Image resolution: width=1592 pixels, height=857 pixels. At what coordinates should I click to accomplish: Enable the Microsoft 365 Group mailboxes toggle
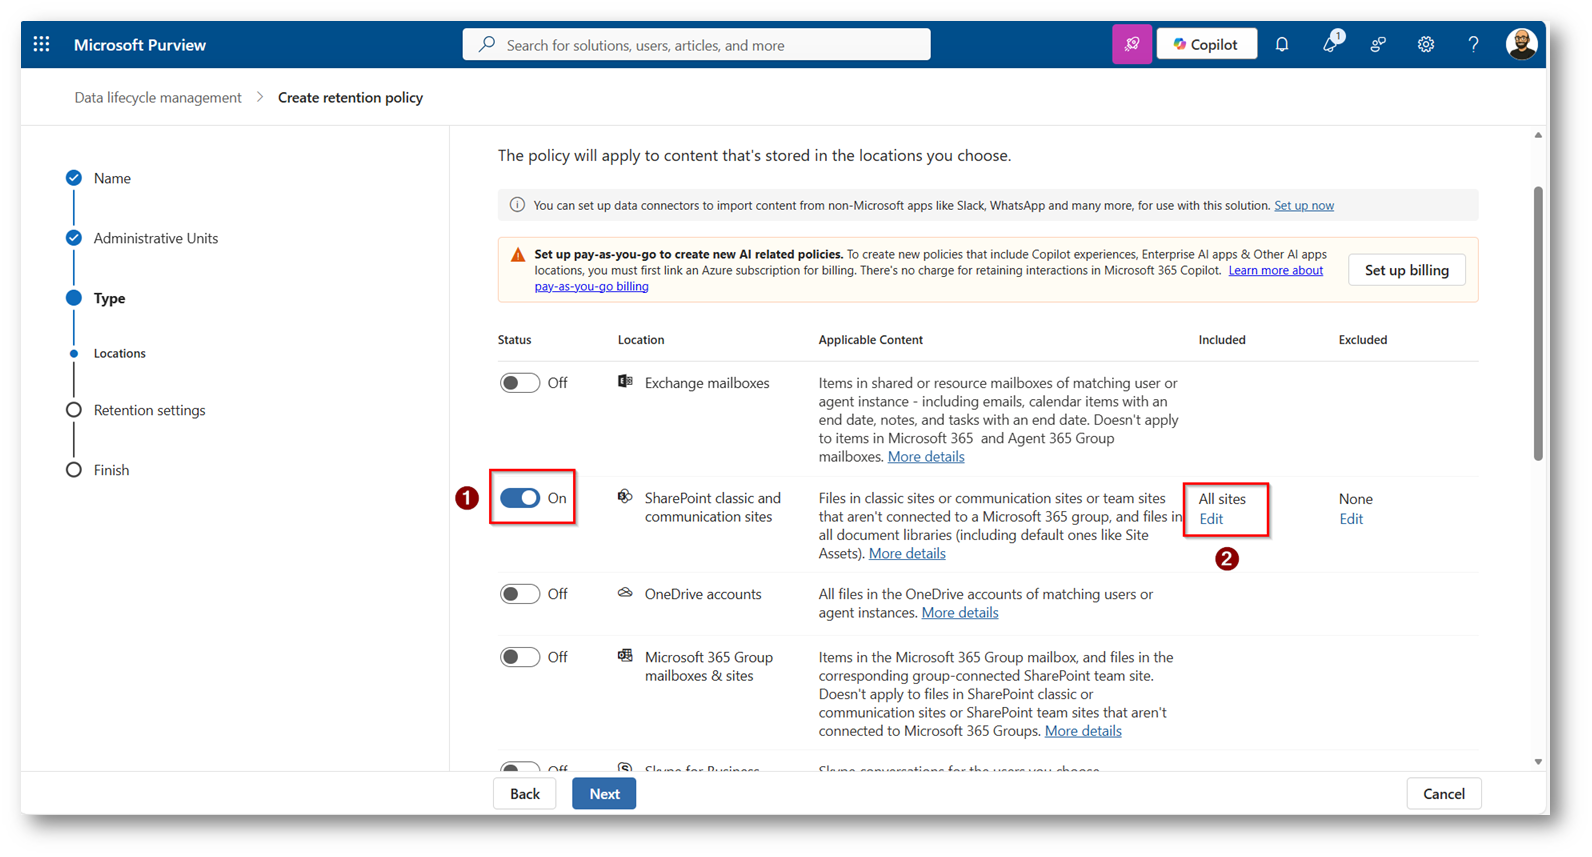[x=520, y=657]
